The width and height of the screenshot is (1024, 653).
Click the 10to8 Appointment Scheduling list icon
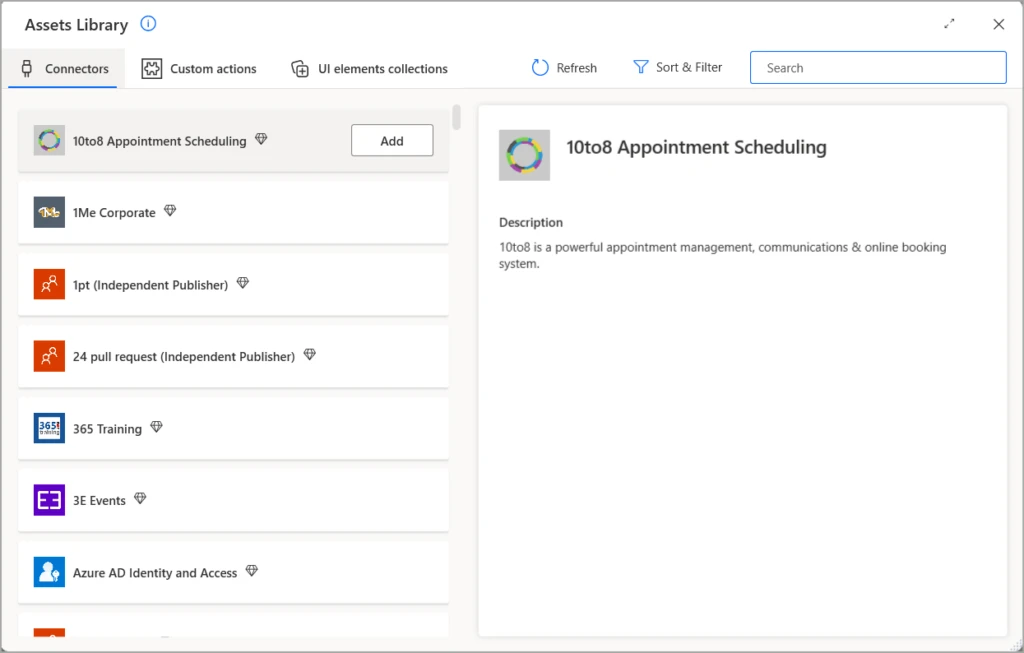tap(49, 141)
